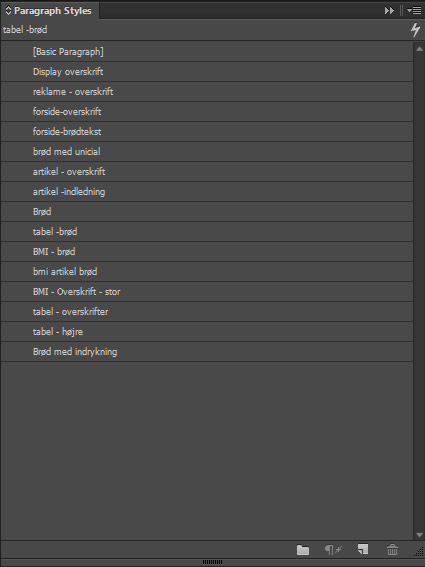
Task: Click the scrollbar up arrow
Action: coord(419,49)
